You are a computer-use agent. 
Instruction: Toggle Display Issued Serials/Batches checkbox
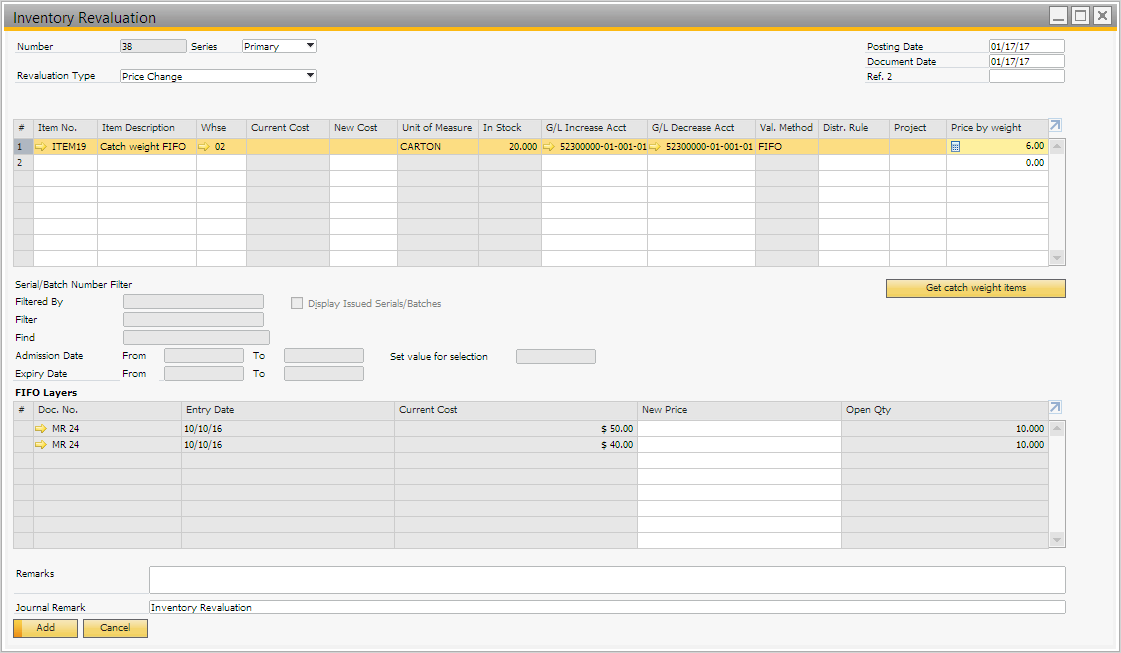(x=297, y=303)
